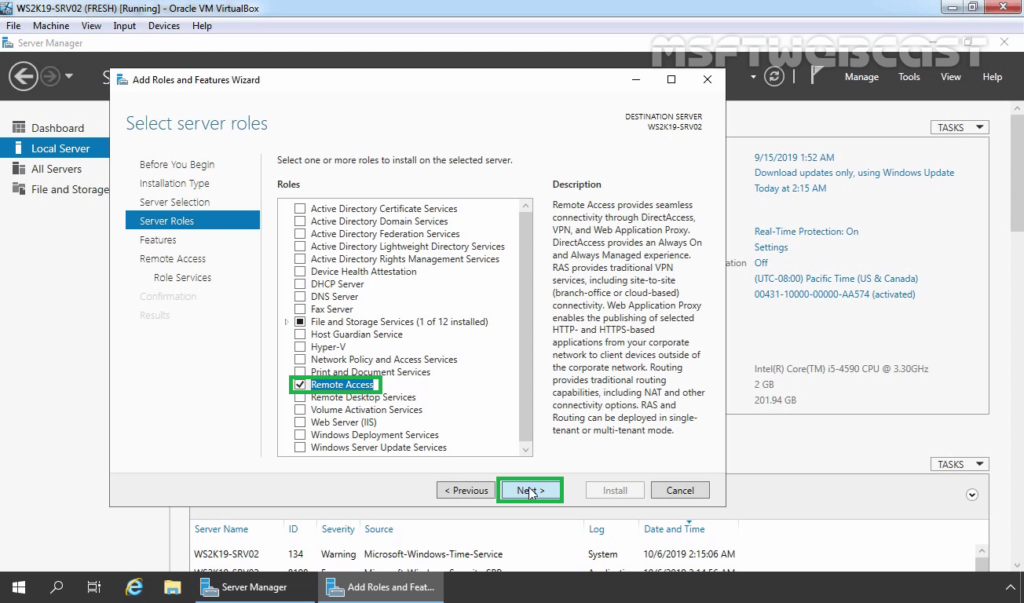Open the Windows Start button

pyautogui.click(x=18, y=587)
